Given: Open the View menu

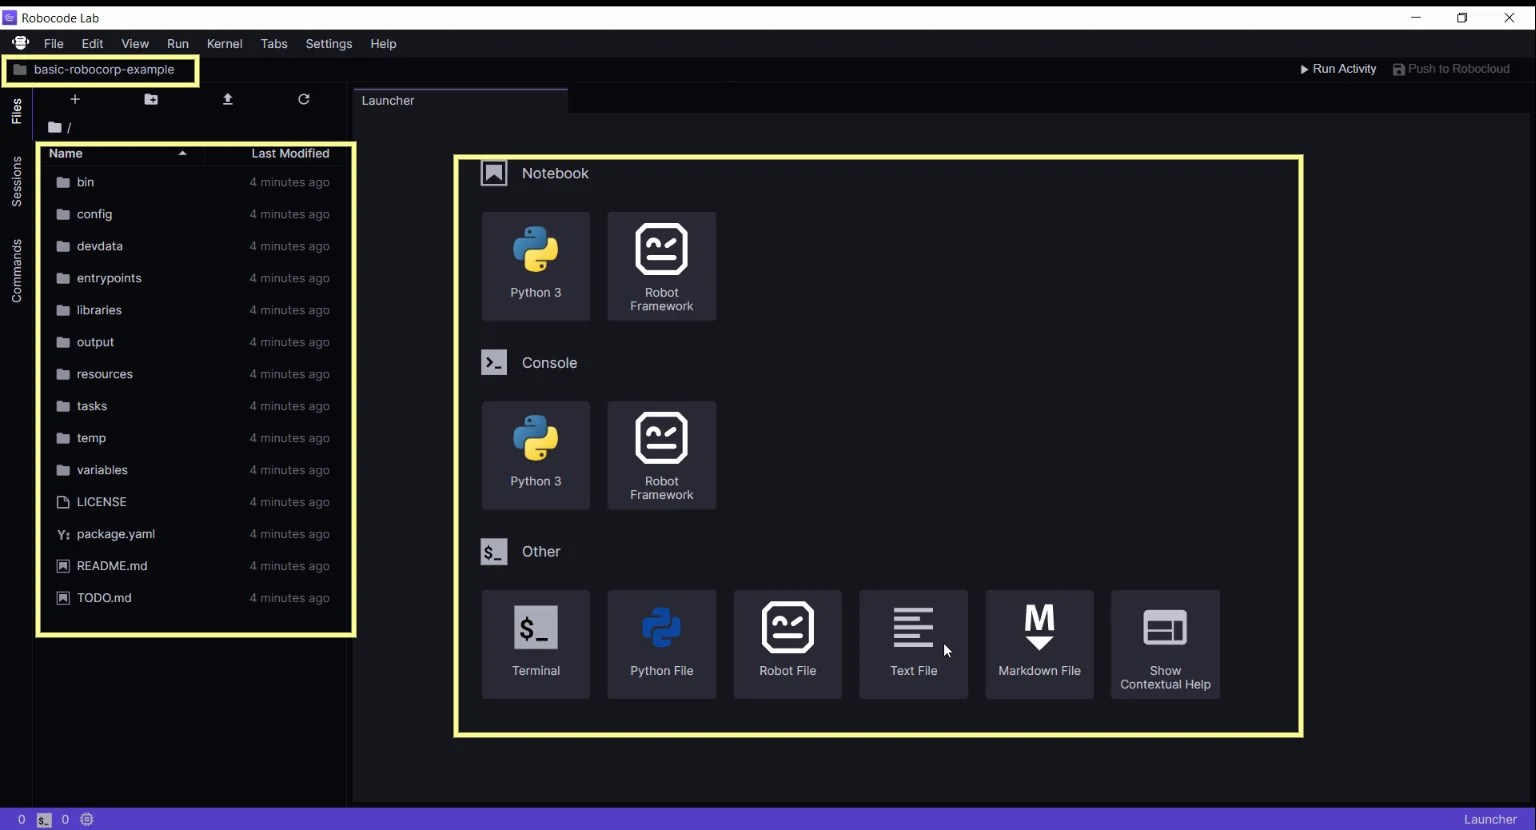Looking at the screenshot, I should coord(135,44).
